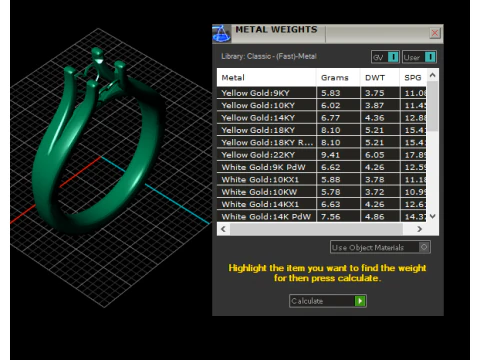Screen dimensions: 480x360
Task: Select the White Gold:9K PdW row
Action: [322, 167]
